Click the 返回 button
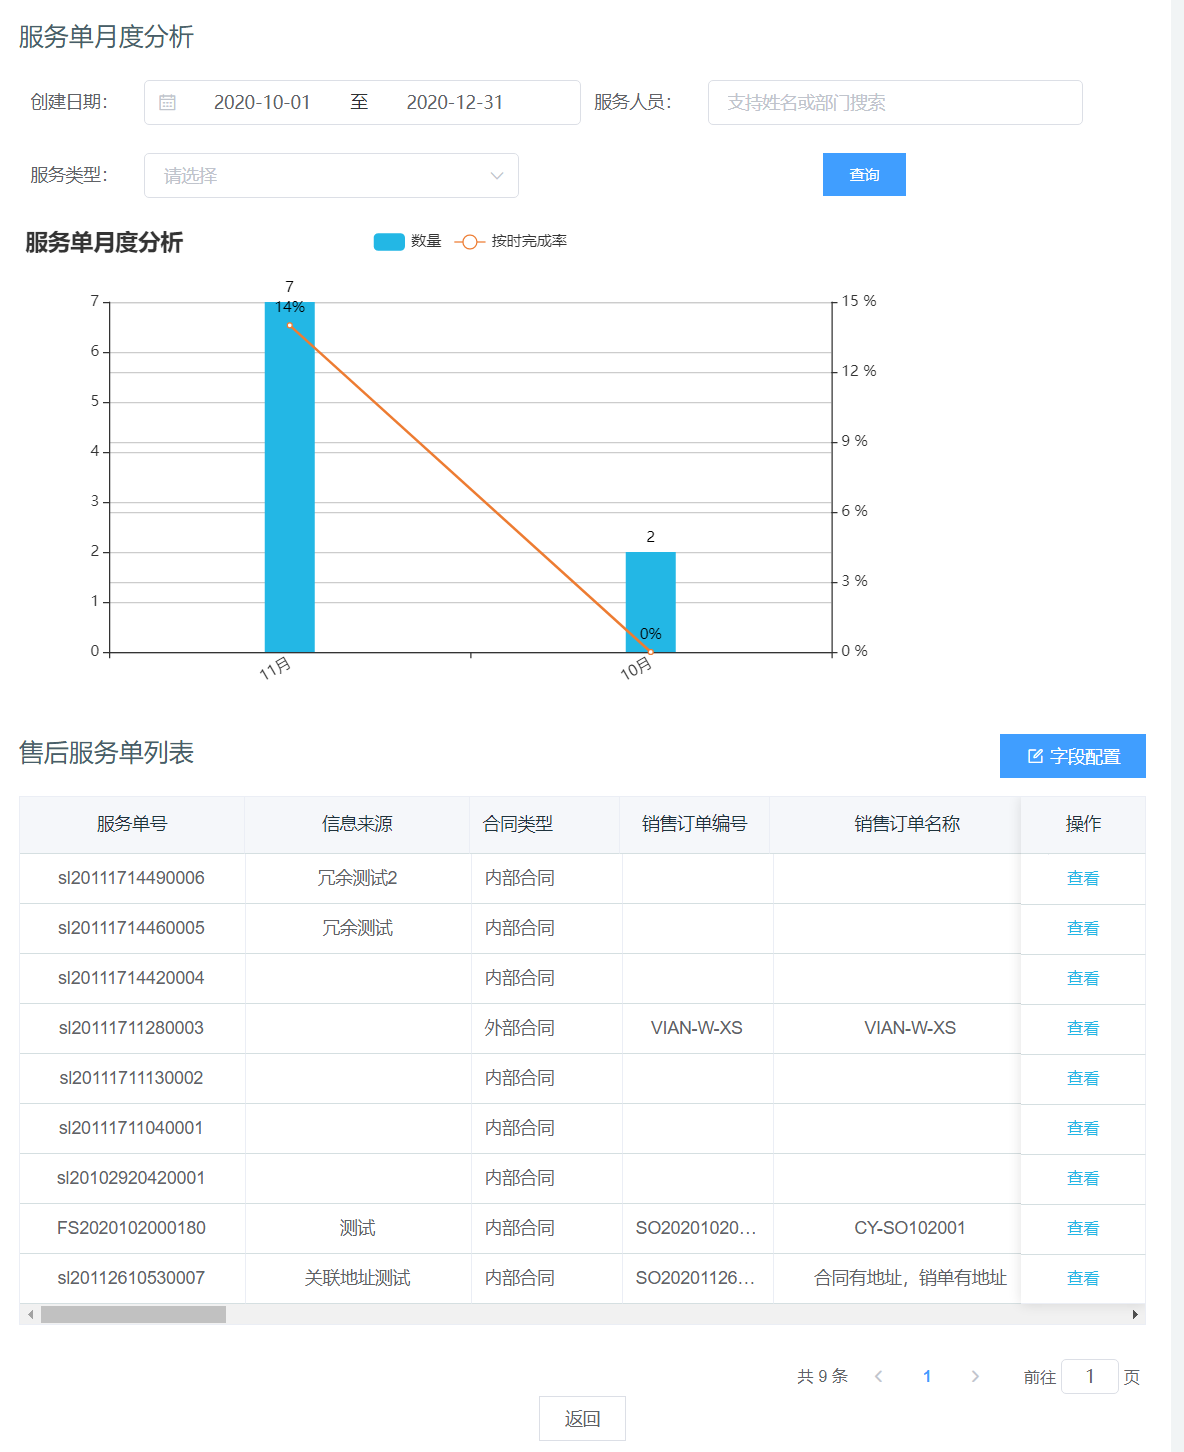This screenshot has height=1452, width=1184. 582,1418
